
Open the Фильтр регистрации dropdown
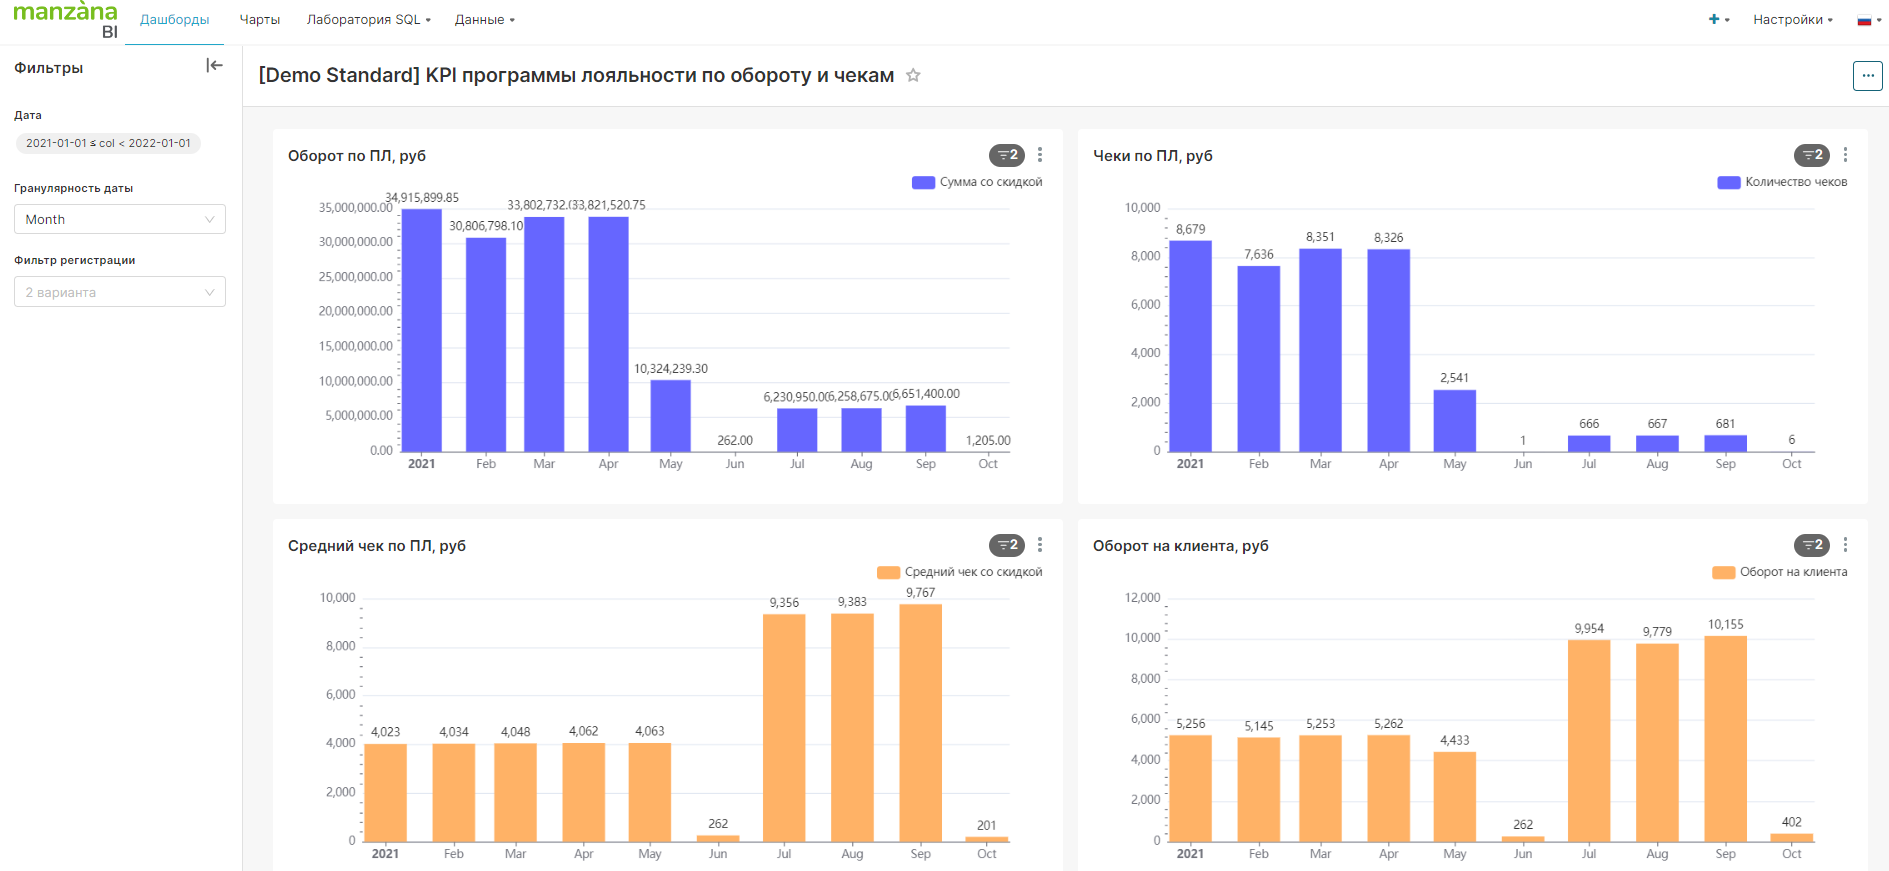[x=120, y=292]
